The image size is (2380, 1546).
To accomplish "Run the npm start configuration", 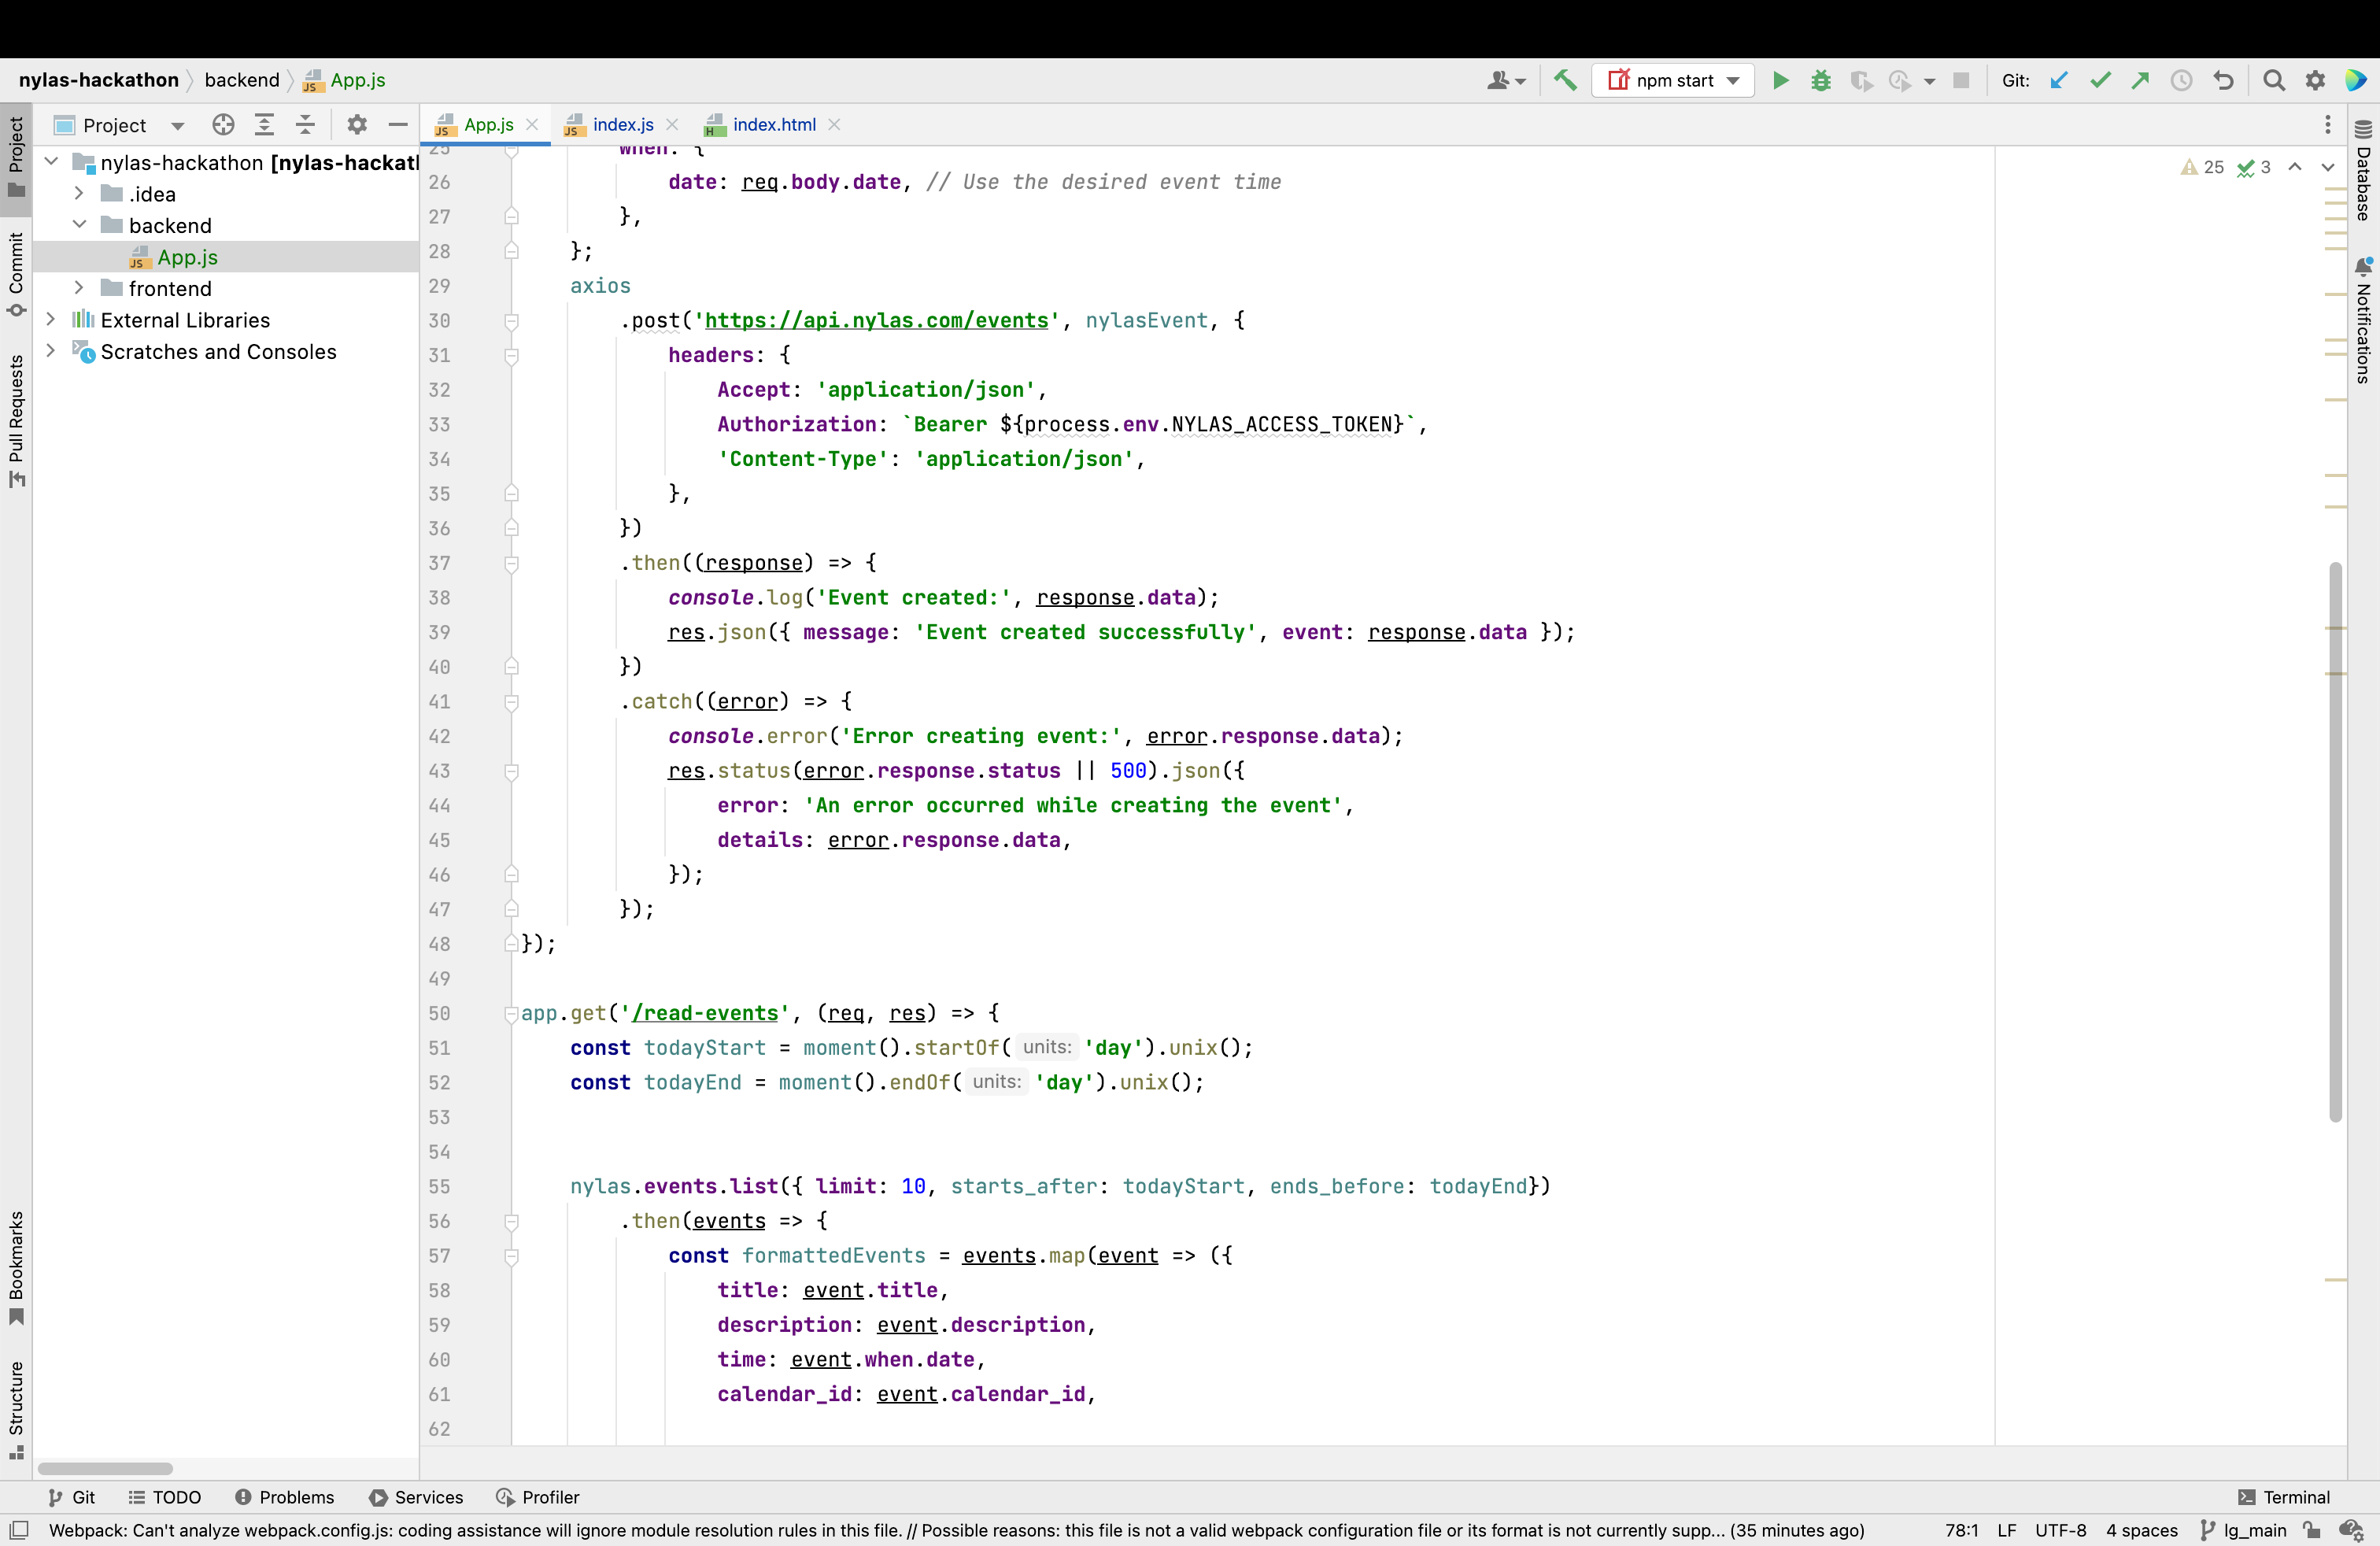I will click(x=1780, y=80).
